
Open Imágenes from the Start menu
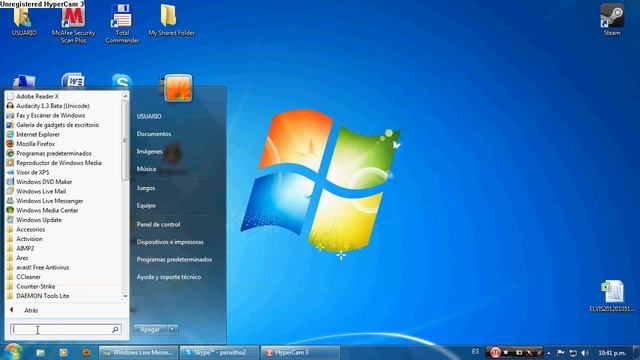pyautogui.click(x=149, y=151)
